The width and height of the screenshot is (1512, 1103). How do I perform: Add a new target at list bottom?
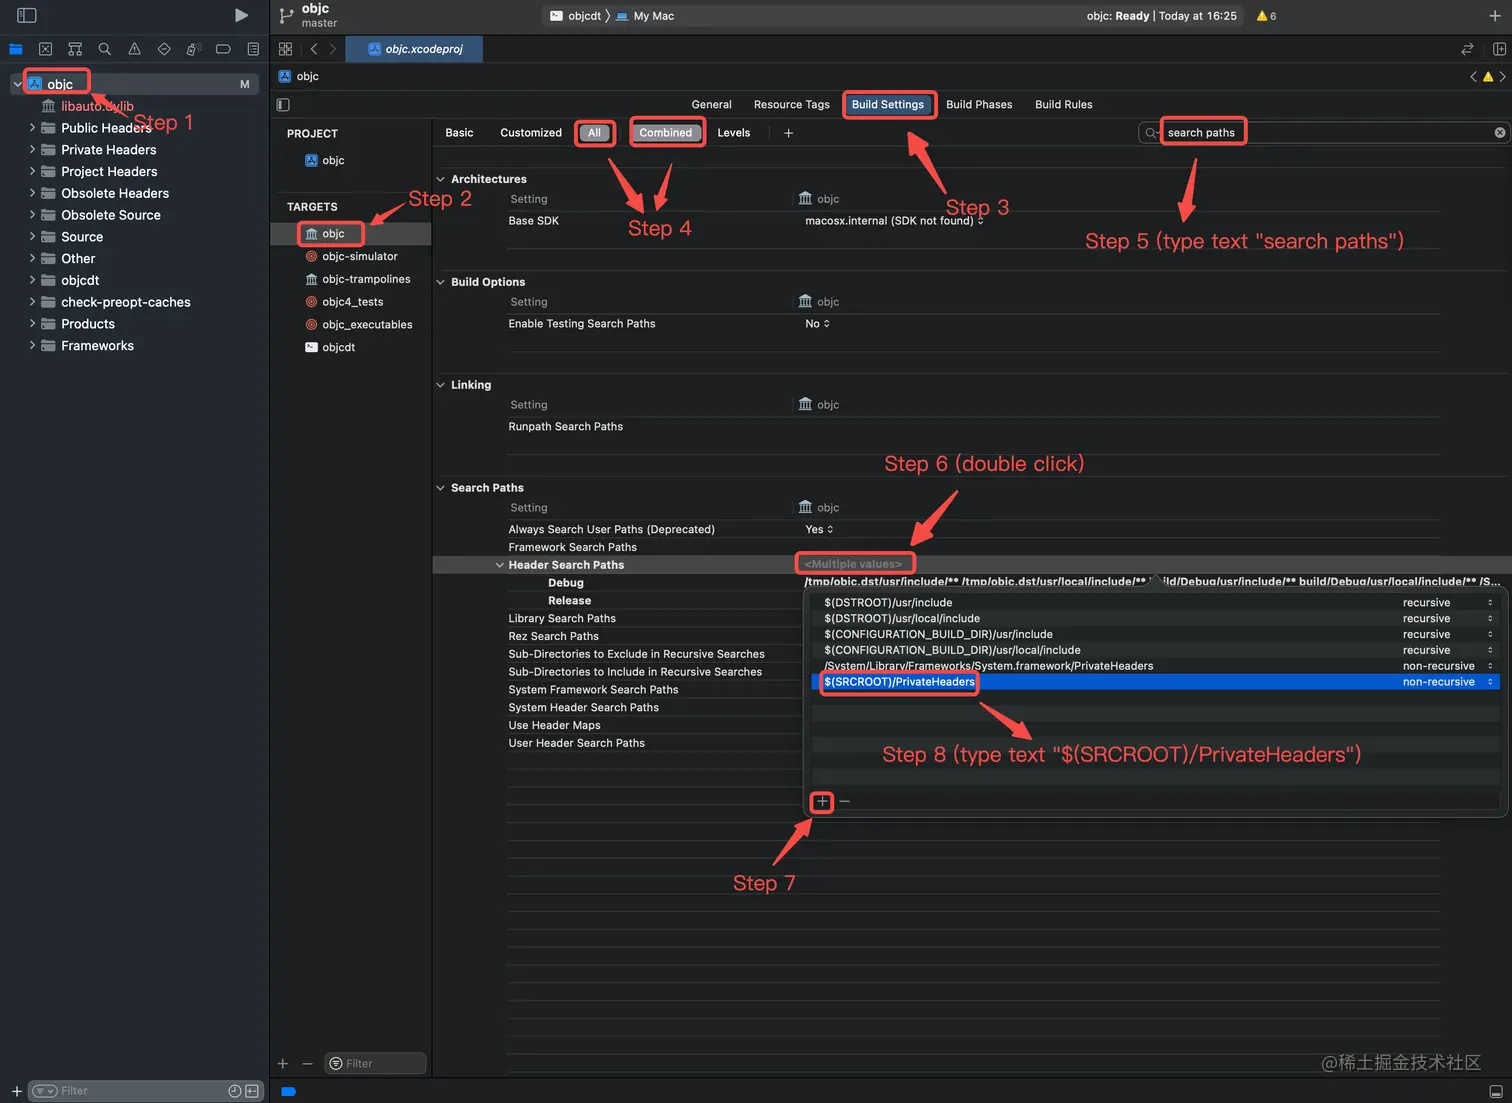point(283,1064)
